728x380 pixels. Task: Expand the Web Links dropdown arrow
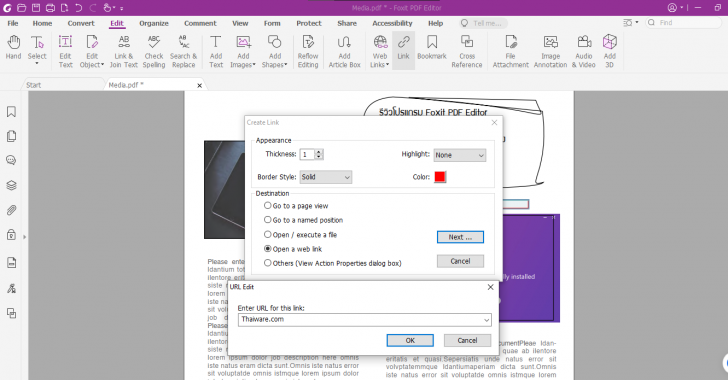388,65
